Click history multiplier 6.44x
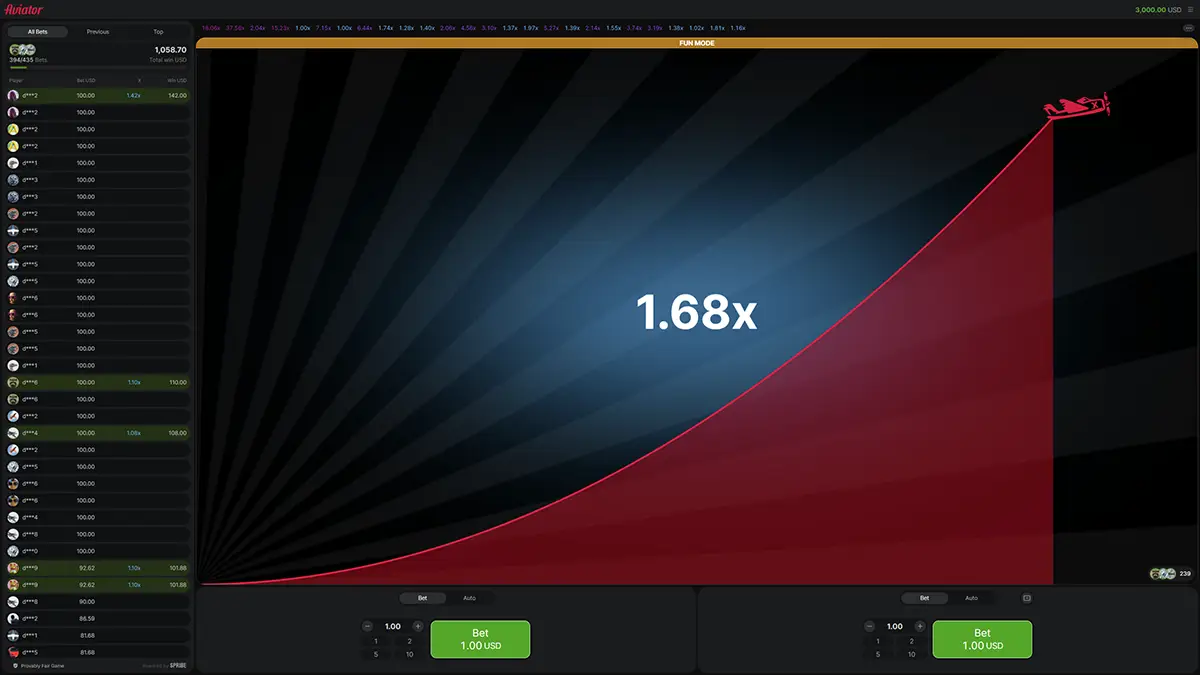This screenshot has height=675, width=1200. [364, 28]
